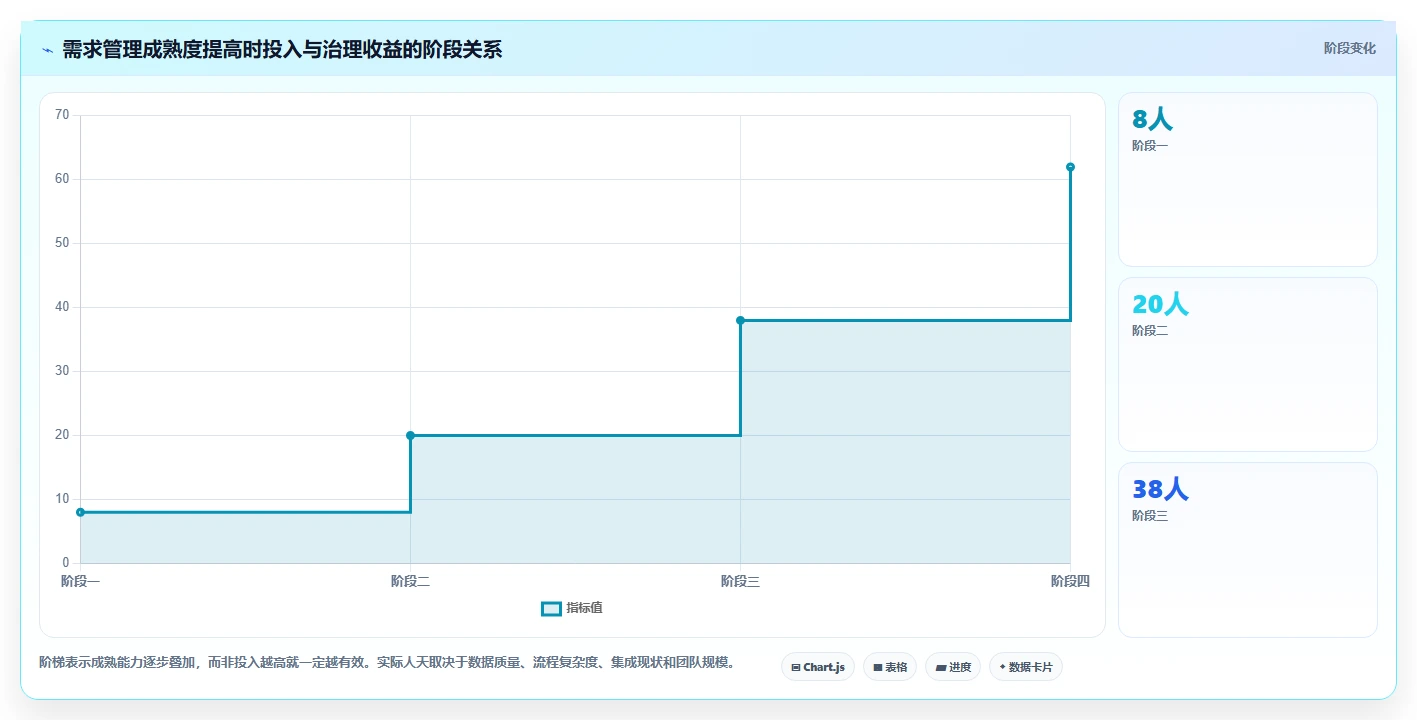Click the 8人 value text

(1152, 119)
